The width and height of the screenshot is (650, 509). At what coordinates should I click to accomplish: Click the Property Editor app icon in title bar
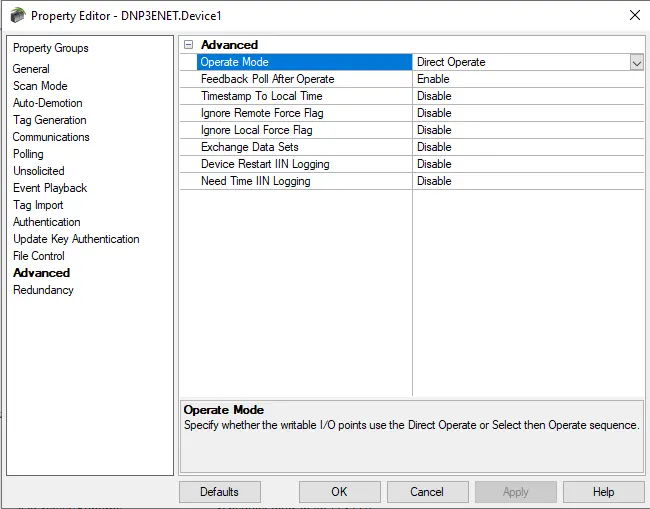click(18, 16)
